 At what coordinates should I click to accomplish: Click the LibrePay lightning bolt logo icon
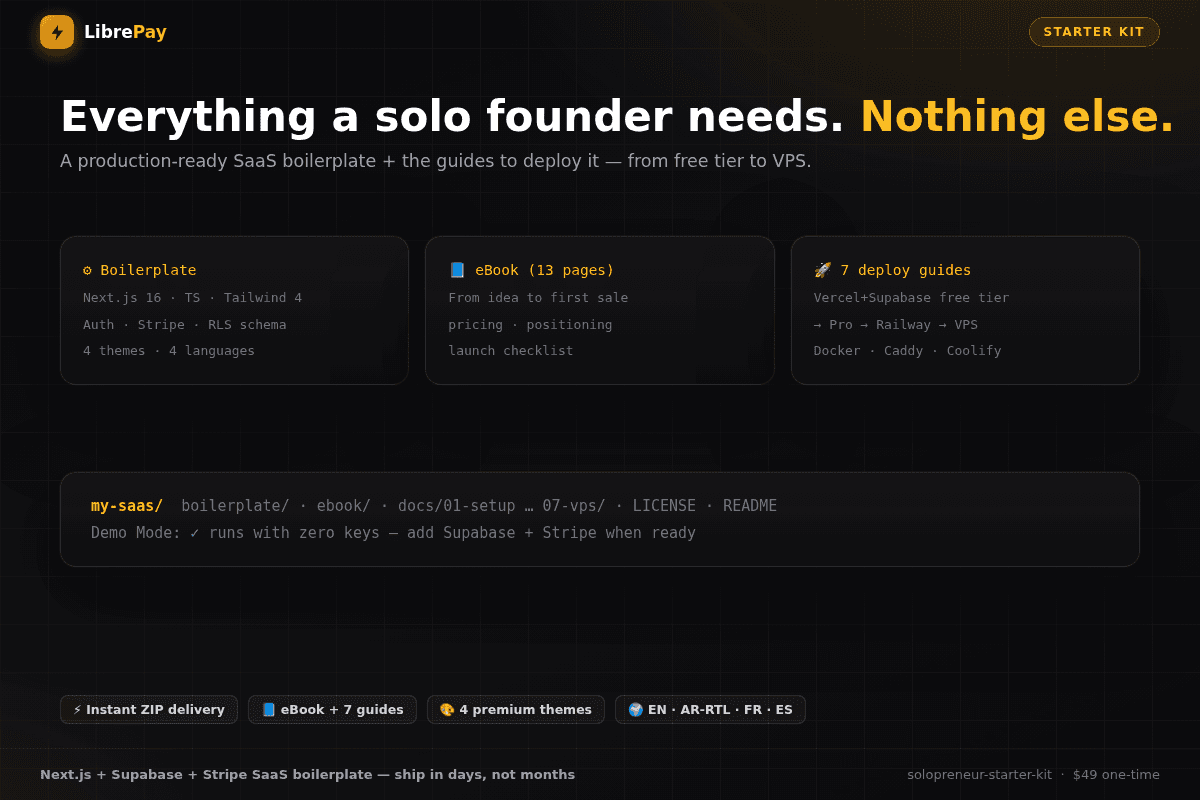coord(57,32)
